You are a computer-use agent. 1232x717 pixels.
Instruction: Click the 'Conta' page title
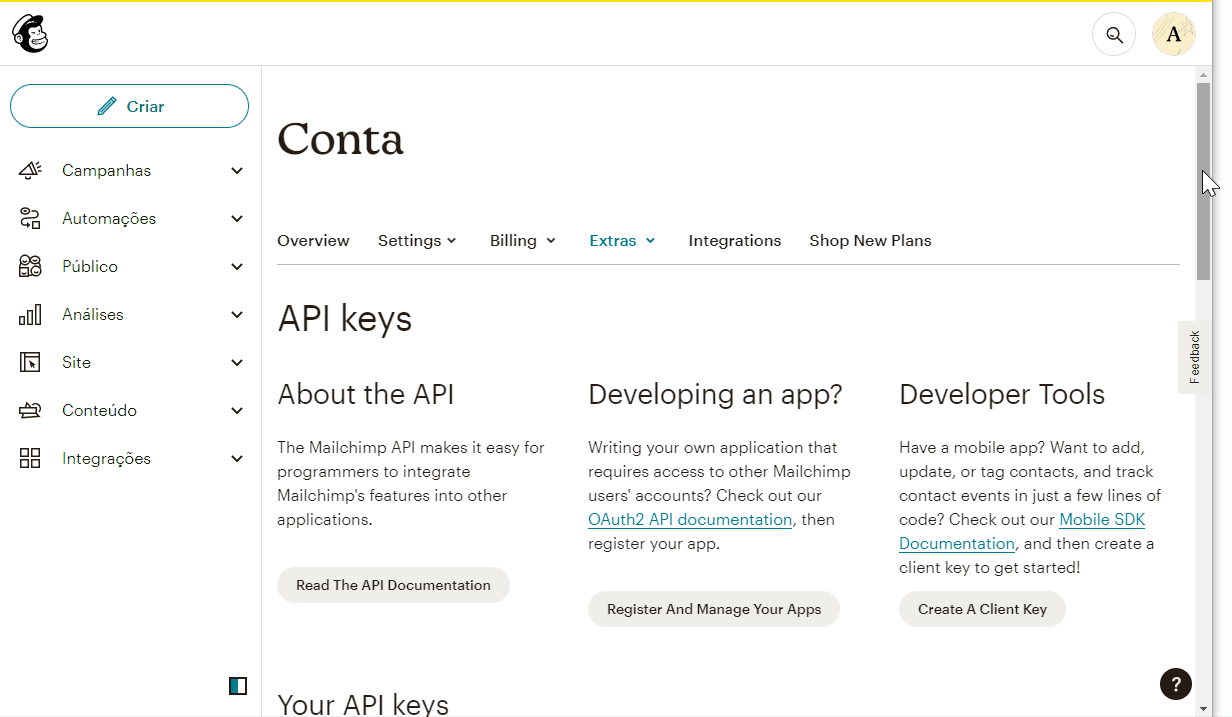pyautogui.click(x=341, y=139)
